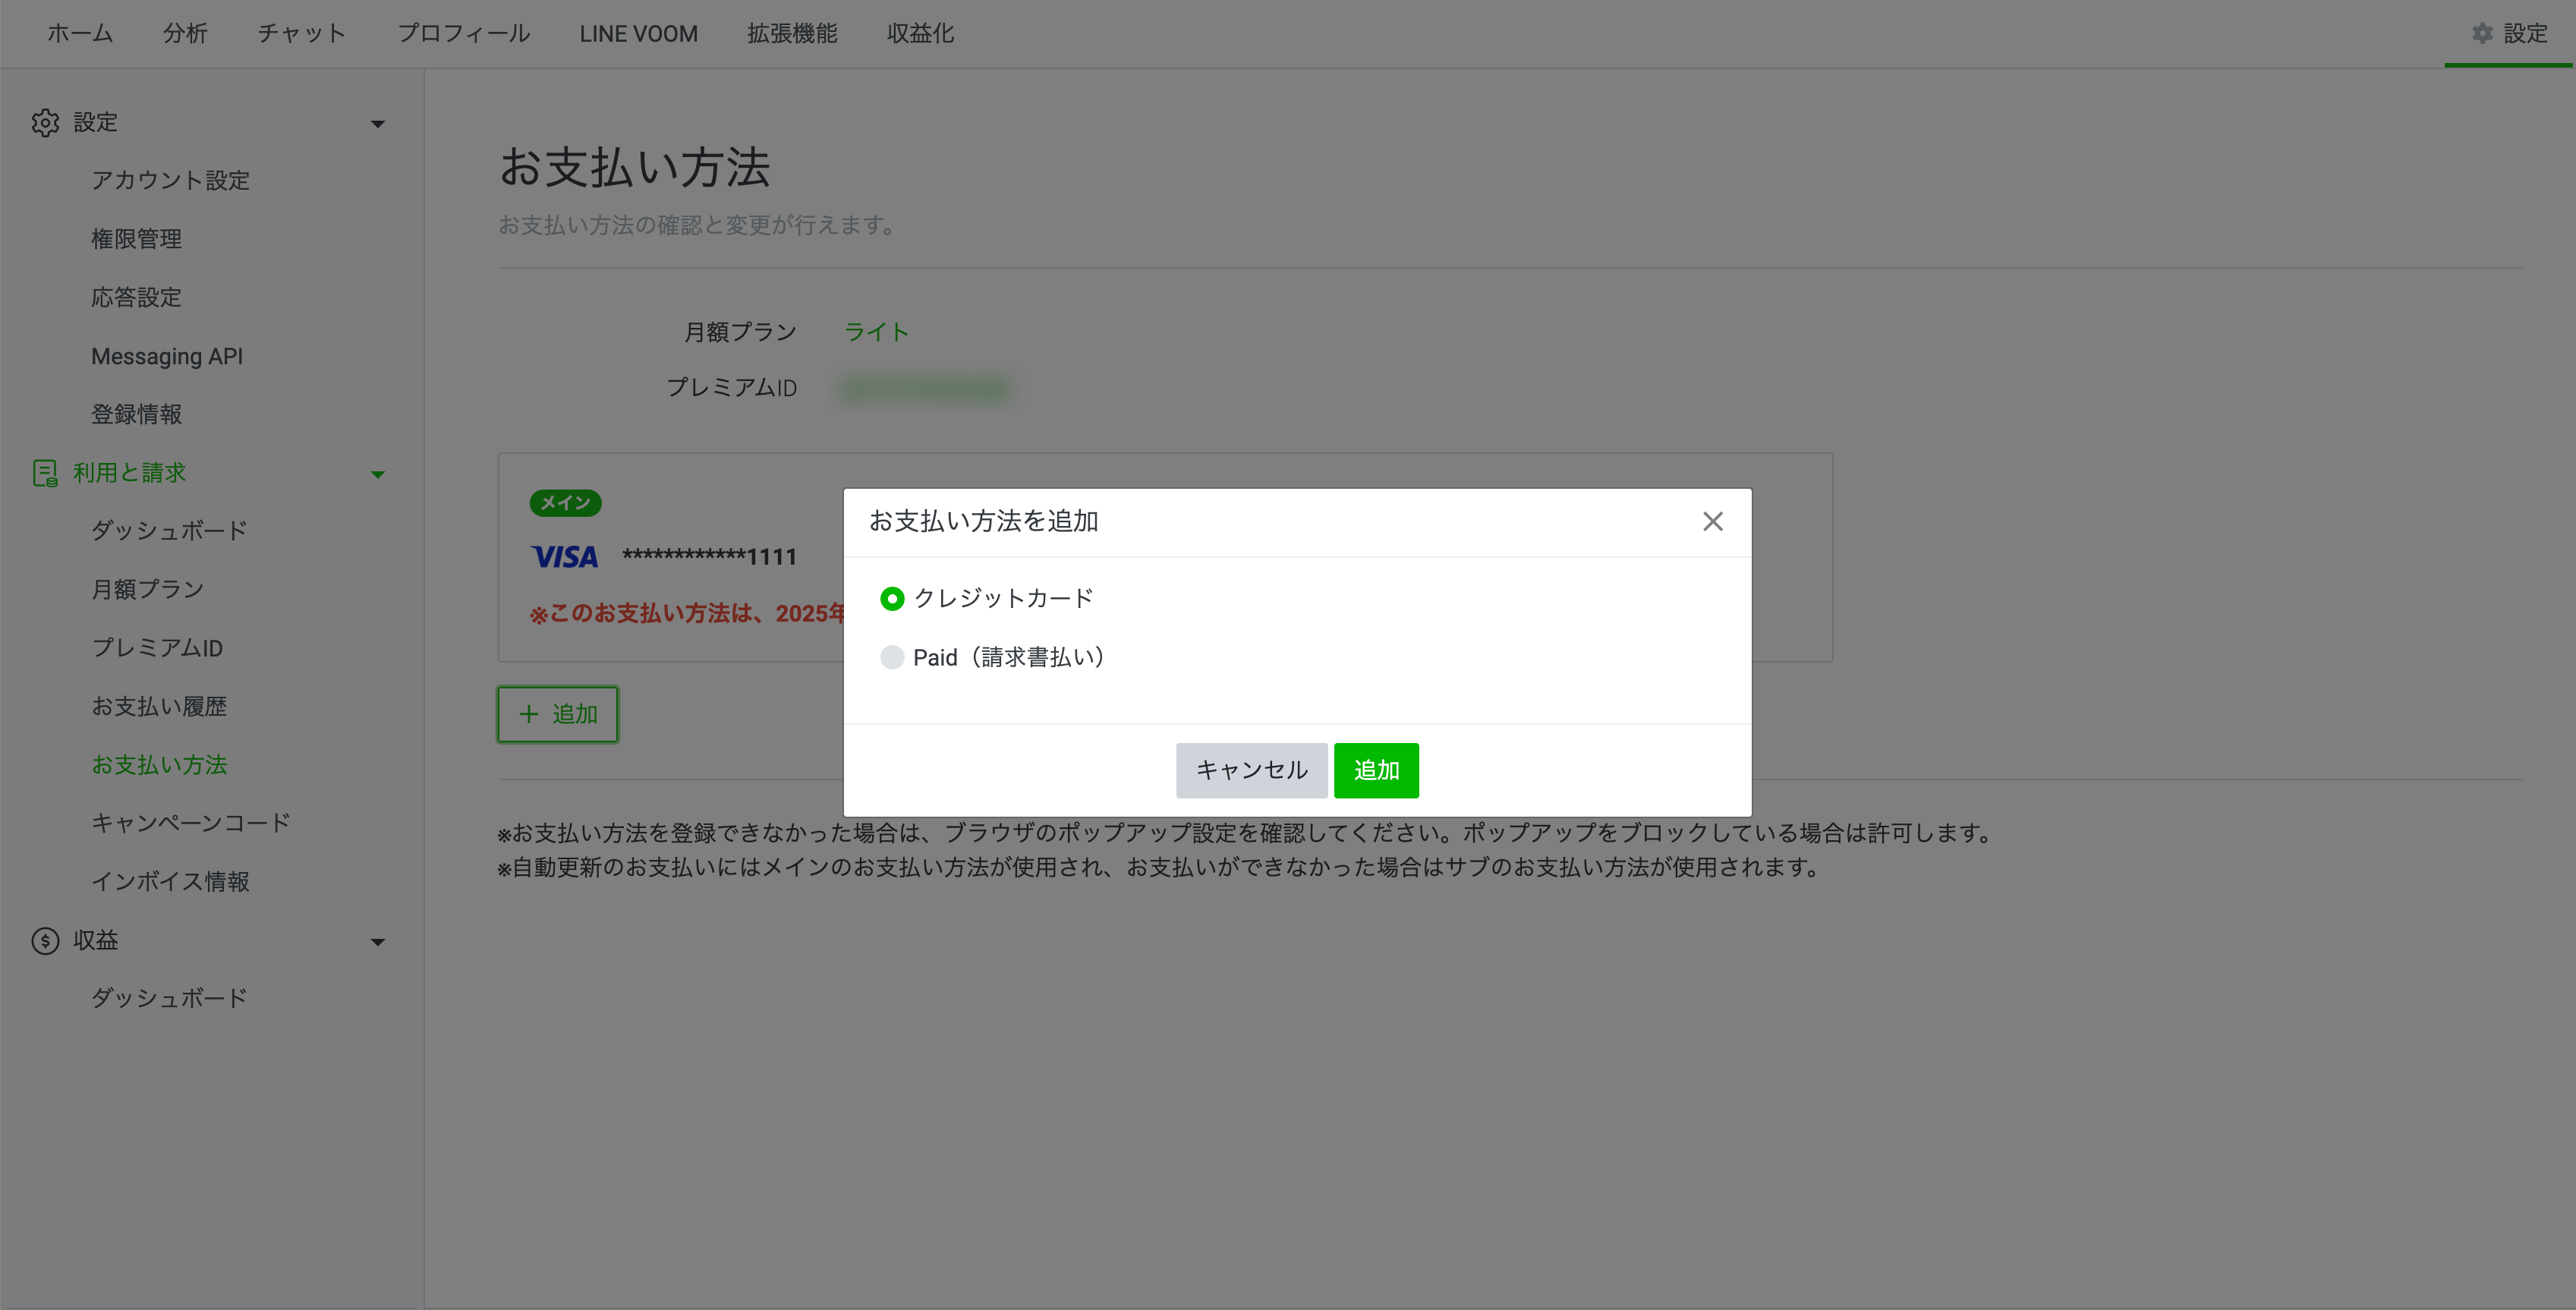Image resolution: width=2576 pixels, height=1310 pixels.
Task: Click the settings gear icon in sidebar
Action: click(x=45, y=122)
